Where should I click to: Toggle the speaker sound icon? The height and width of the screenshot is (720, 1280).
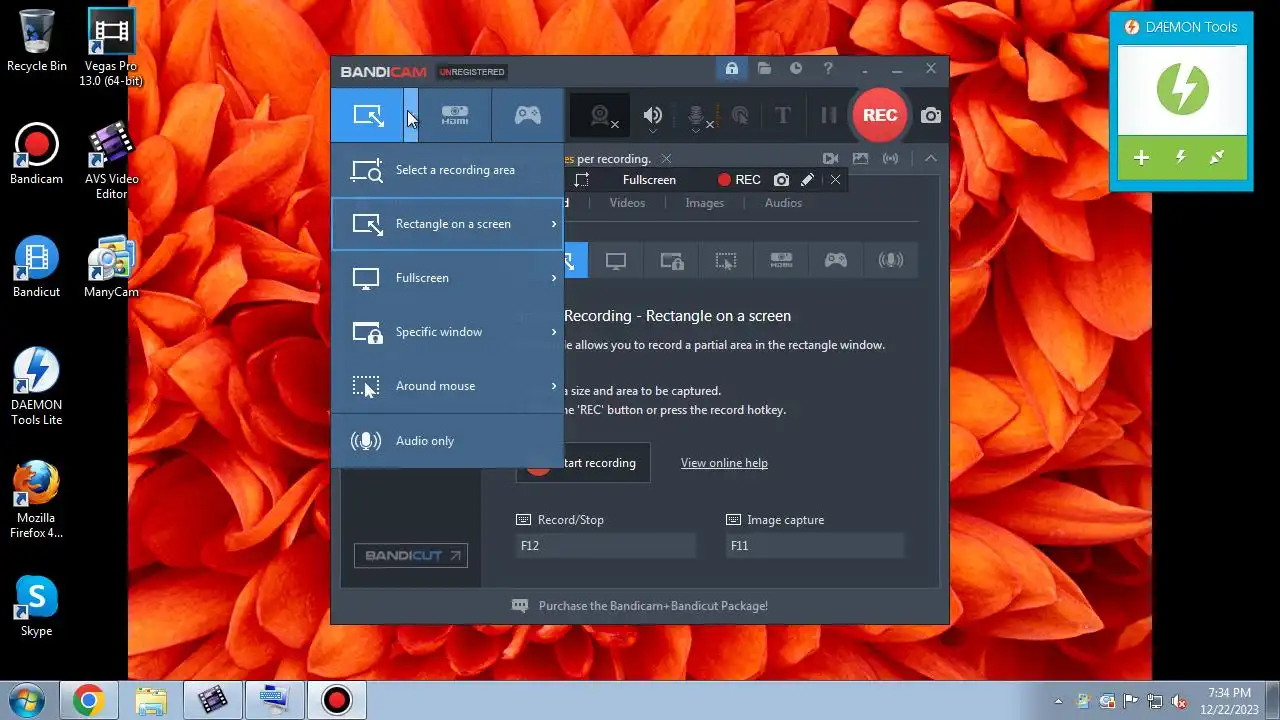[x=653, y=116]
